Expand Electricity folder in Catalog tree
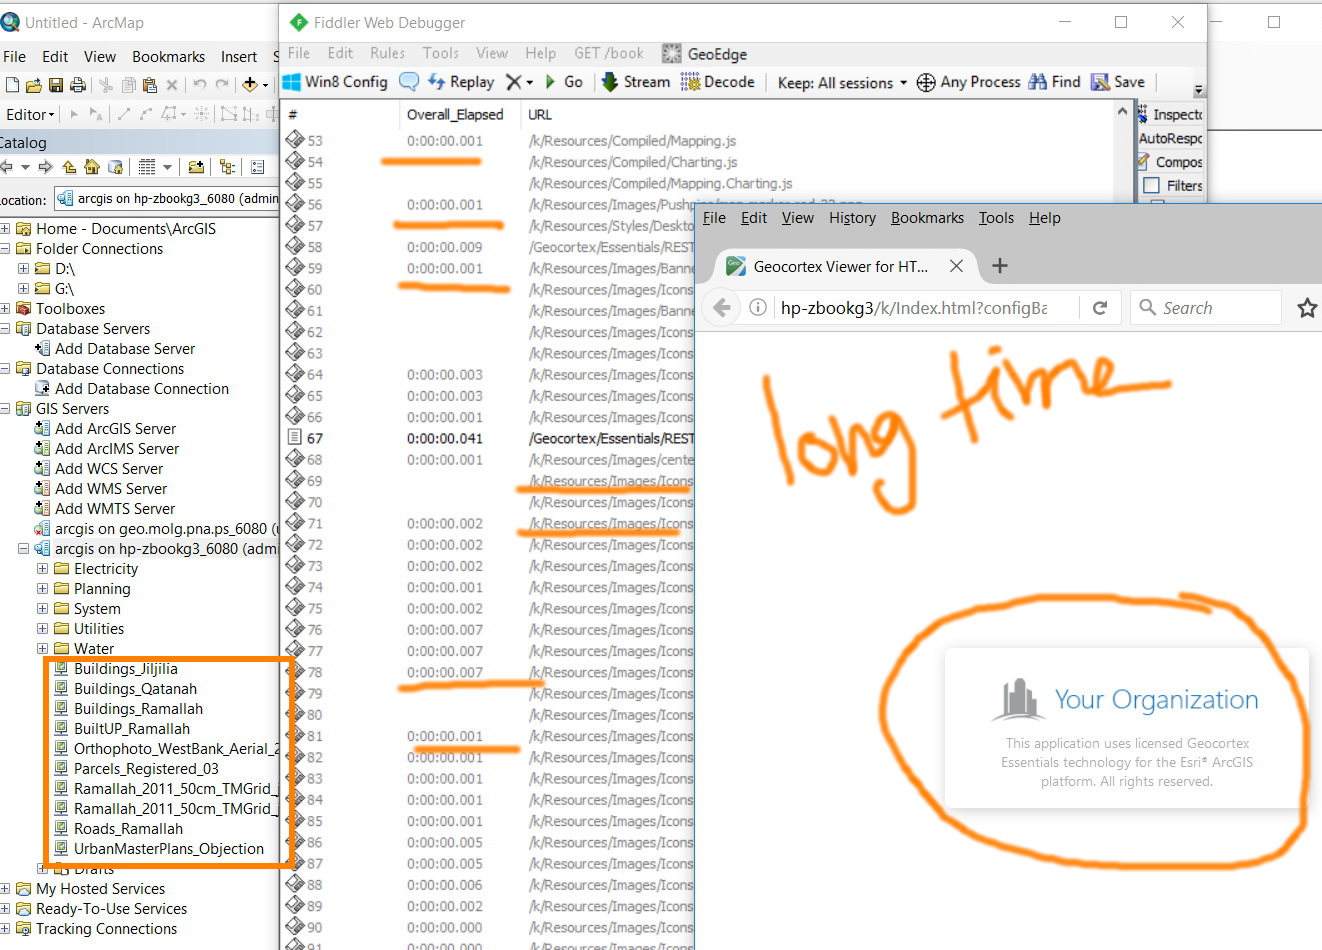Image resolution: width=1322 pixels, height=950 pixels. coord(43,569)
